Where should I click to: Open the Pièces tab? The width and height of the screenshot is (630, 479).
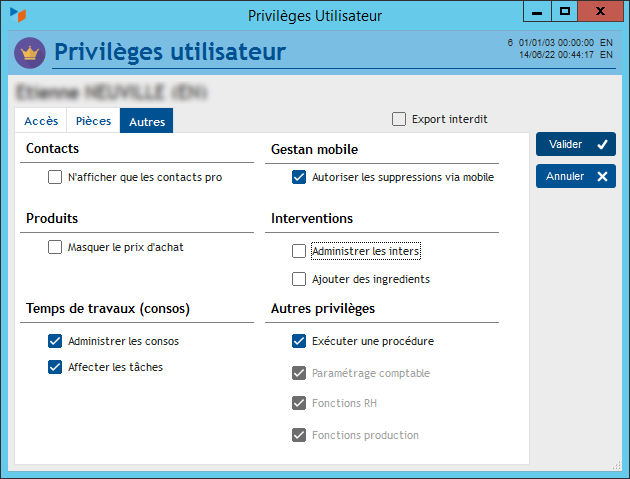click(94, 121)
